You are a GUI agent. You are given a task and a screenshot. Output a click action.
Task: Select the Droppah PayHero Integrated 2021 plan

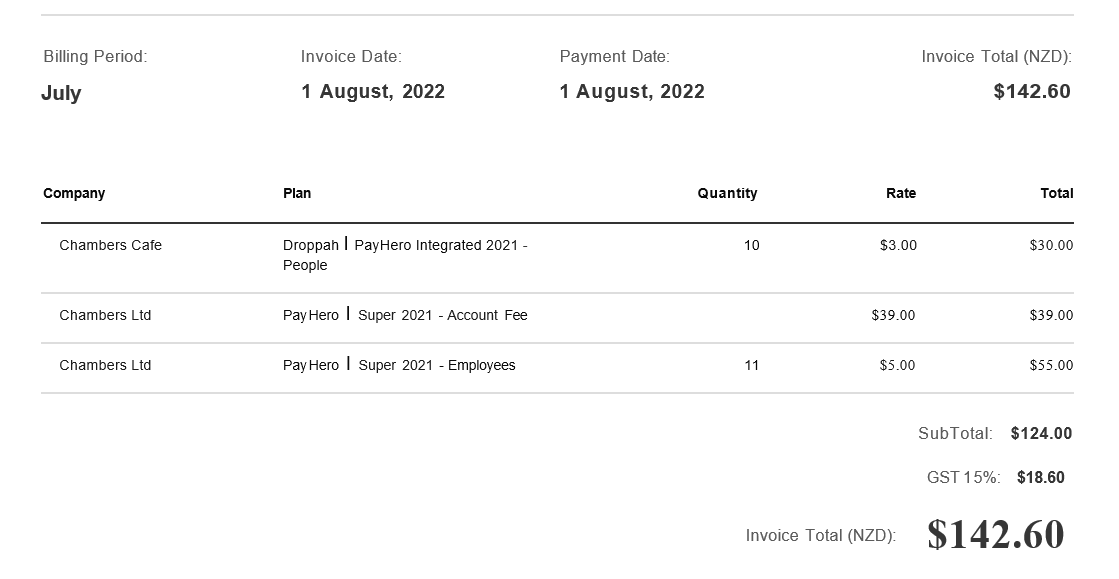(405, 255)
